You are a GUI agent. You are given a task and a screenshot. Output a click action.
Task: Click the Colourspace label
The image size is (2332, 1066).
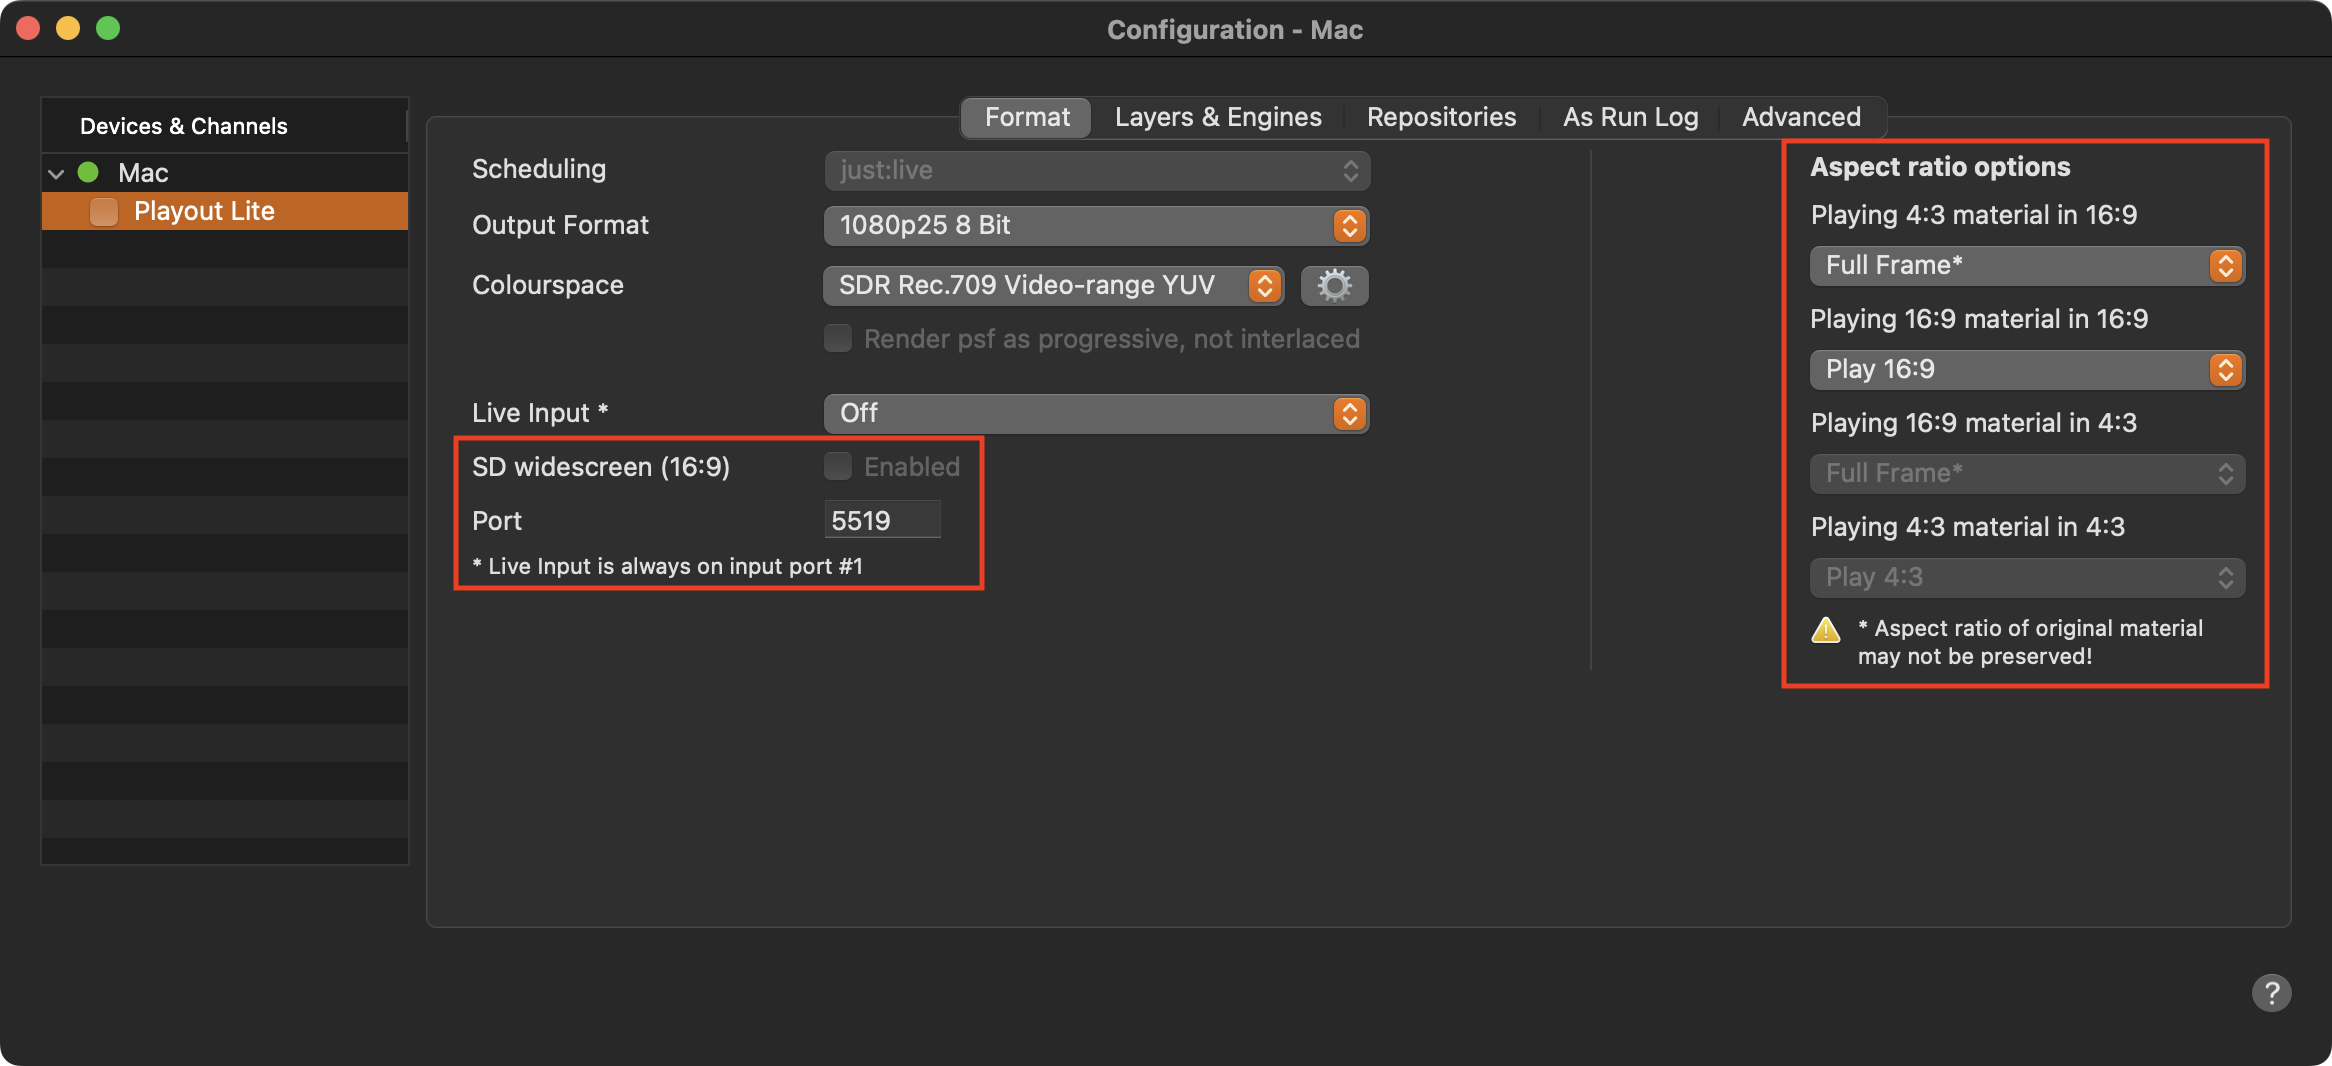pos(548,286)
